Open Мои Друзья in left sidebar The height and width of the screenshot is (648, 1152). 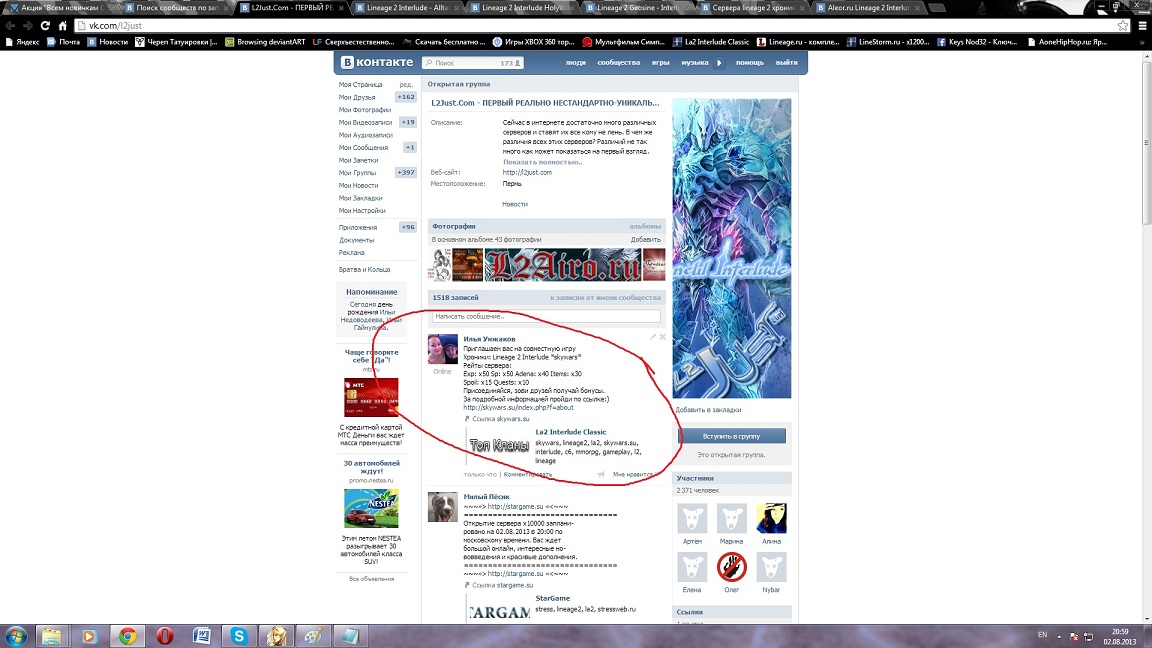click(357, 97)
